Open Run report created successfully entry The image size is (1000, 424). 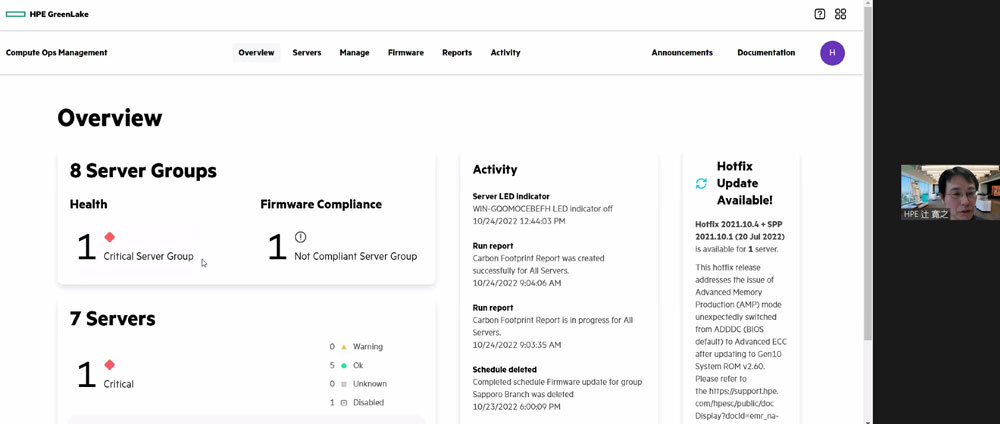[538, 265]
